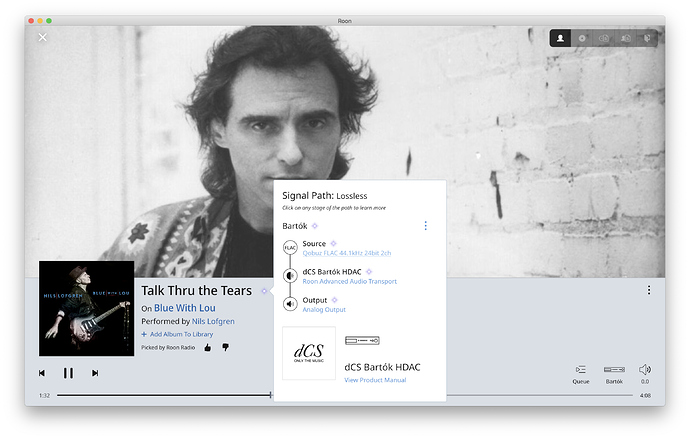
Task: Click the Roon Advanced Audio Transport link
Action: [349, 282]
